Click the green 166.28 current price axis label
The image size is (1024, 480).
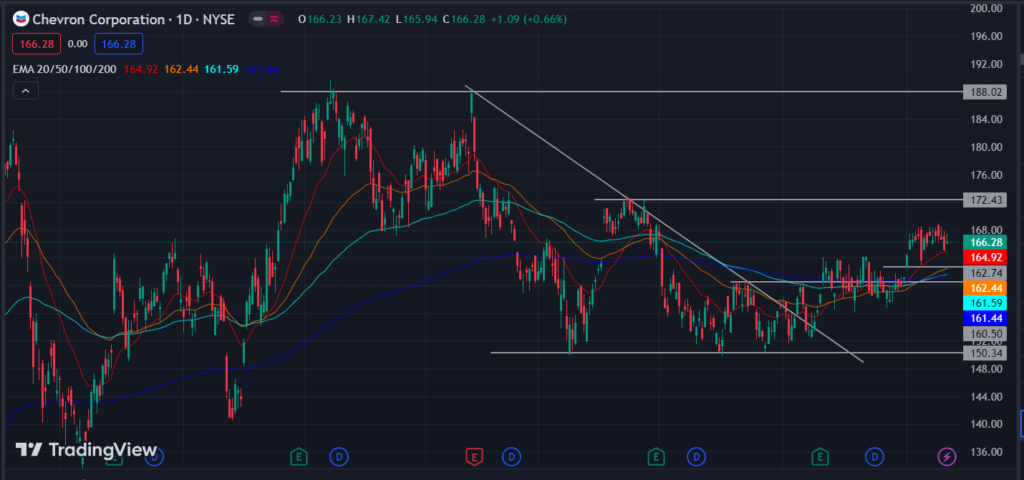coord(985,242)
